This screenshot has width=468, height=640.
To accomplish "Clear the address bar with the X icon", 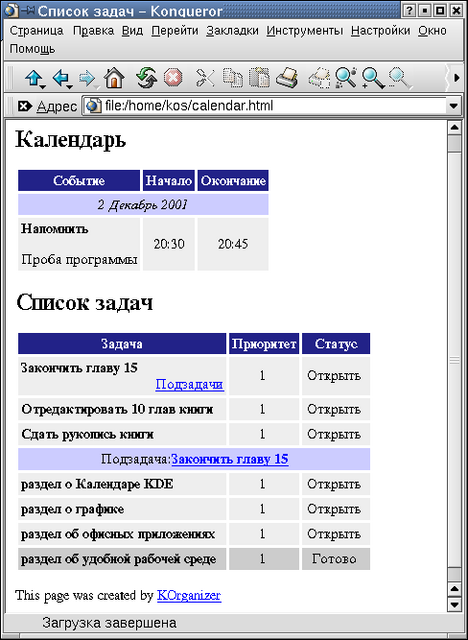I will [x=24, y=106].
